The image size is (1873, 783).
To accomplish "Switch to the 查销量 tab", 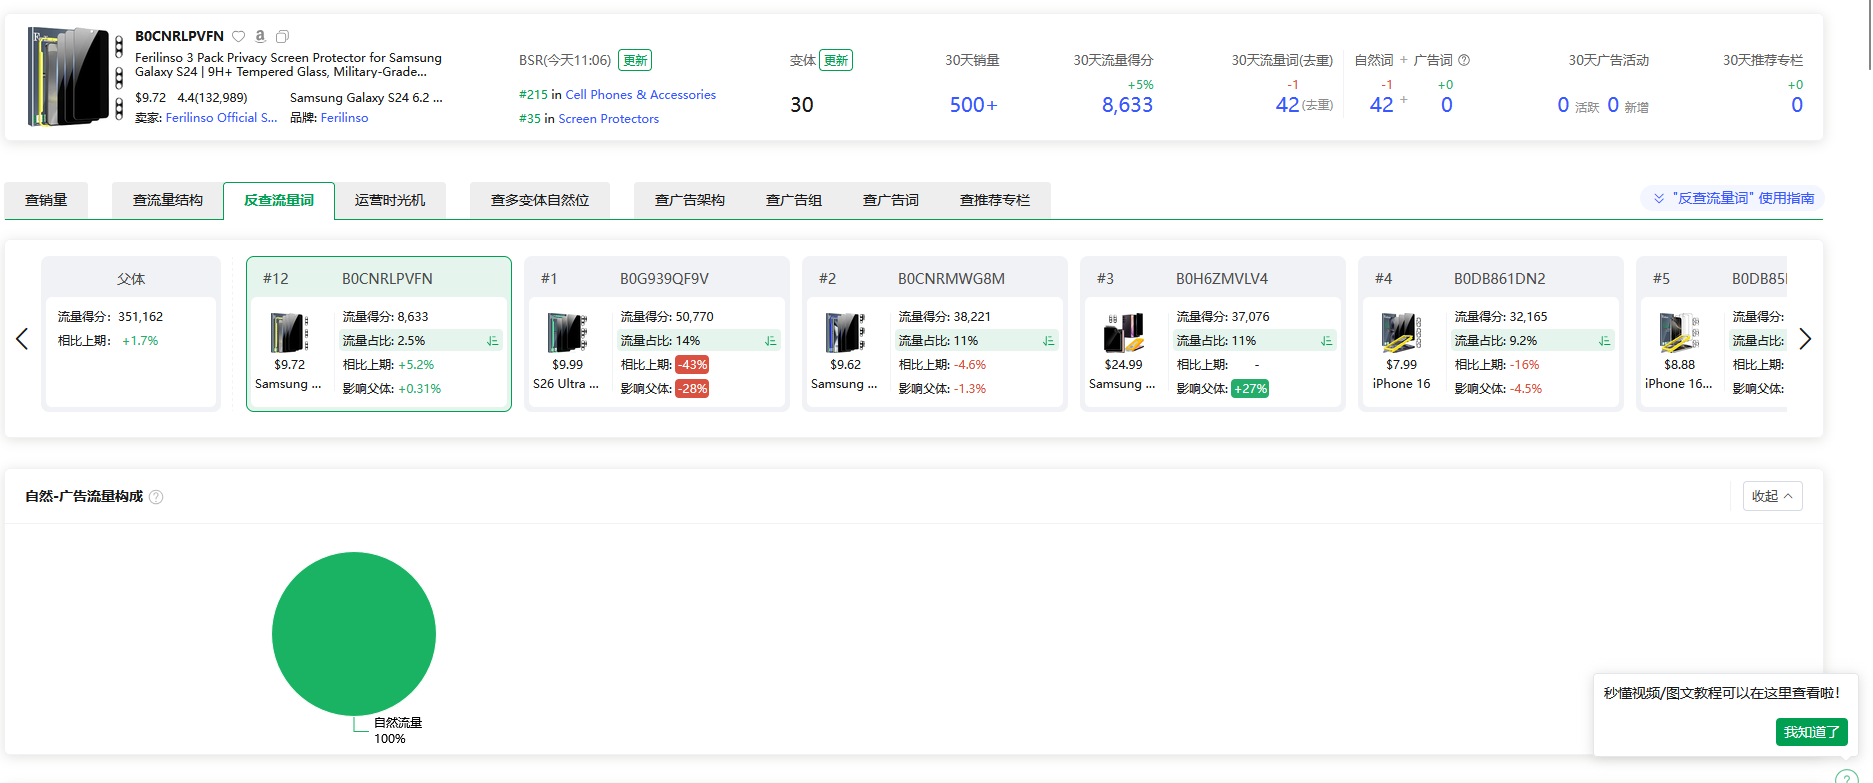I will [46, 200].
